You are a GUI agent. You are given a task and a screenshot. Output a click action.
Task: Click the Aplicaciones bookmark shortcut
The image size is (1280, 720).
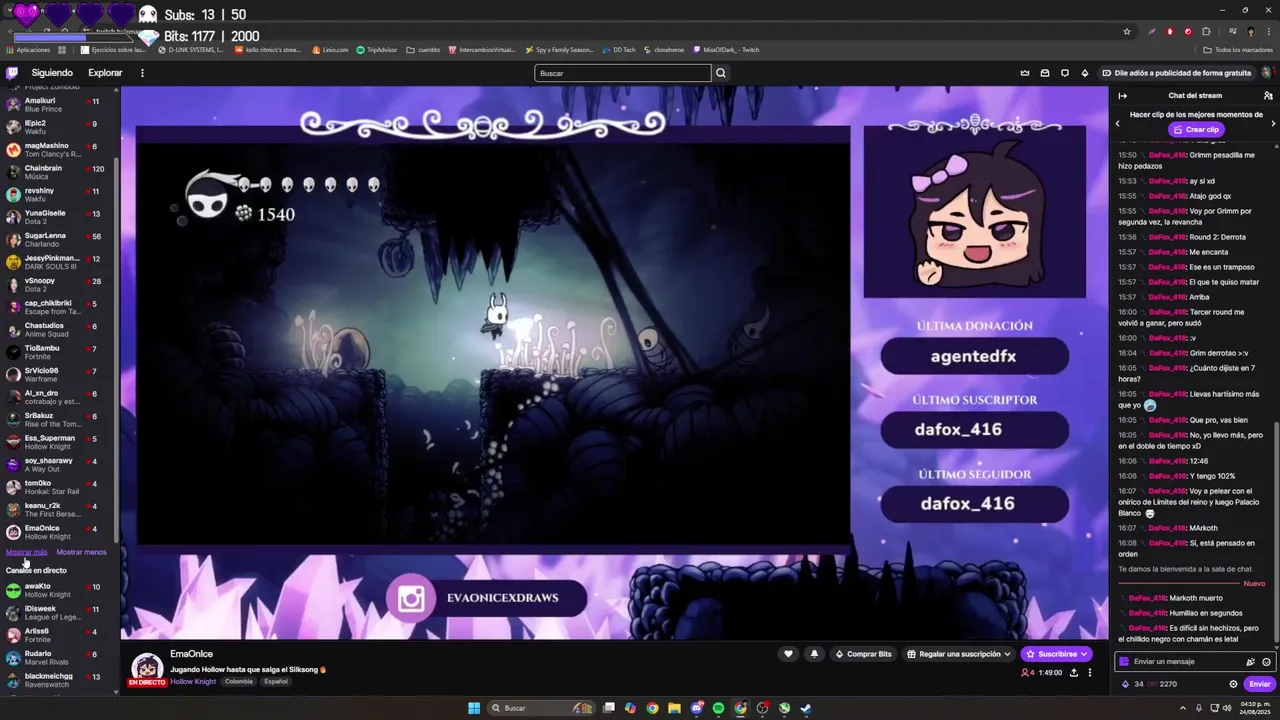point(28,50)
